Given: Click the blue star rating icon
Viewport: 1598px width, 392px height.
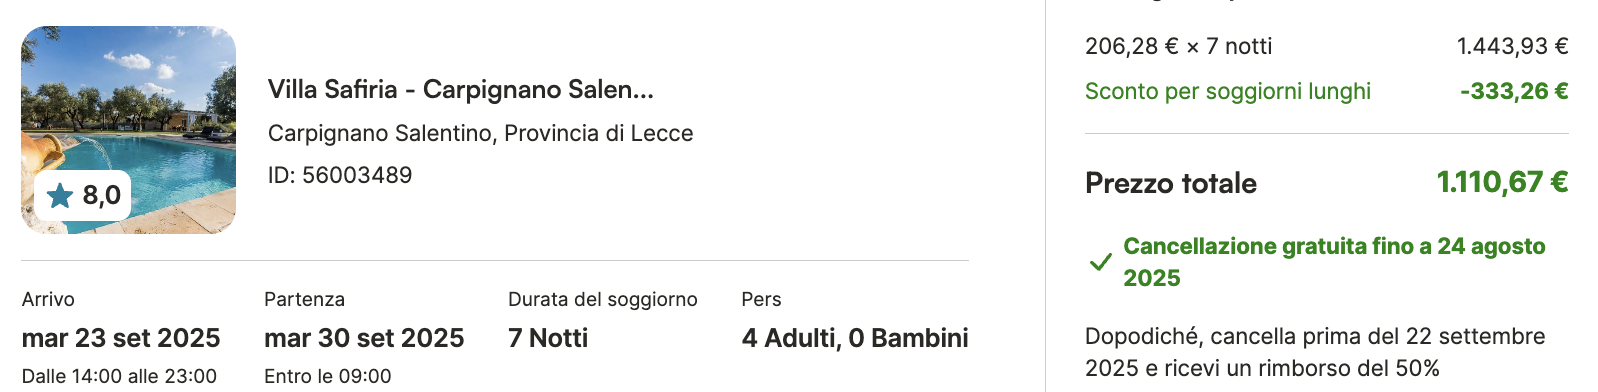Looking at the screenshot, I should tap(60, 195).
